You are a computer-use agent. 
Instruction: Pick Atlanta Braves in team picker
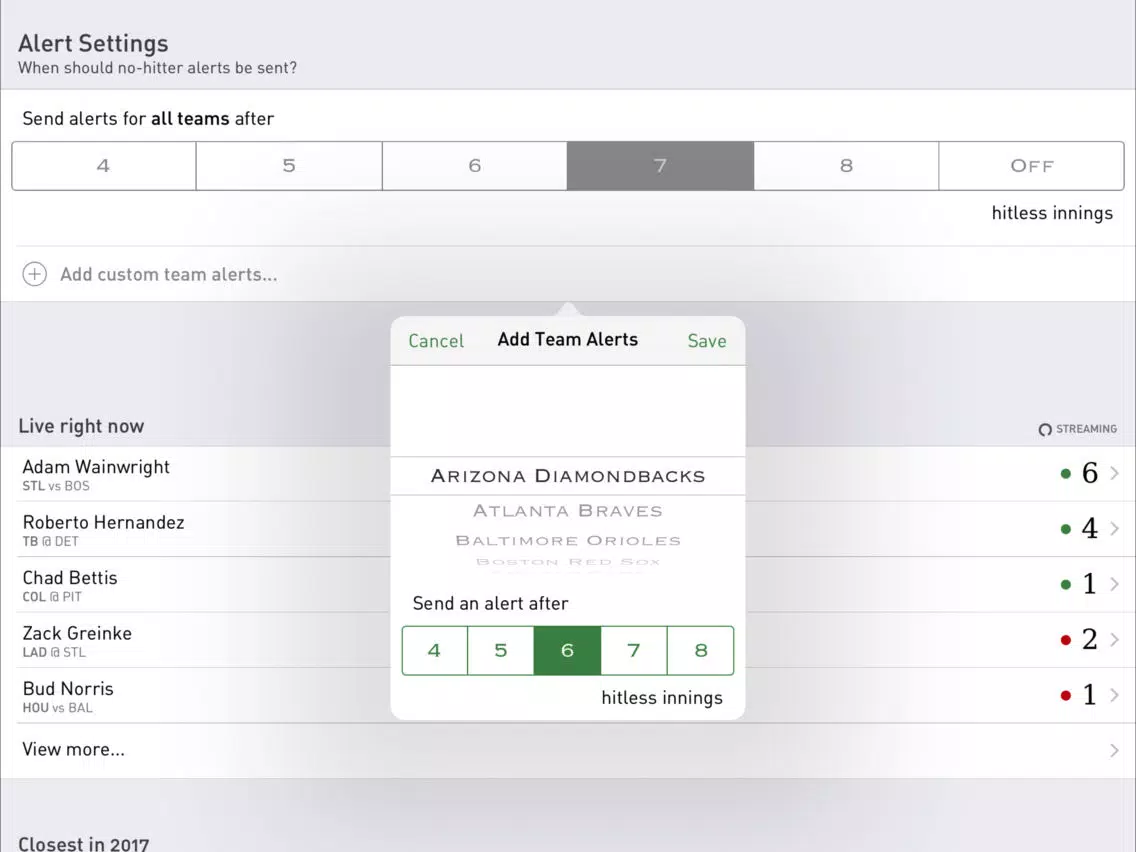point(568,511)
